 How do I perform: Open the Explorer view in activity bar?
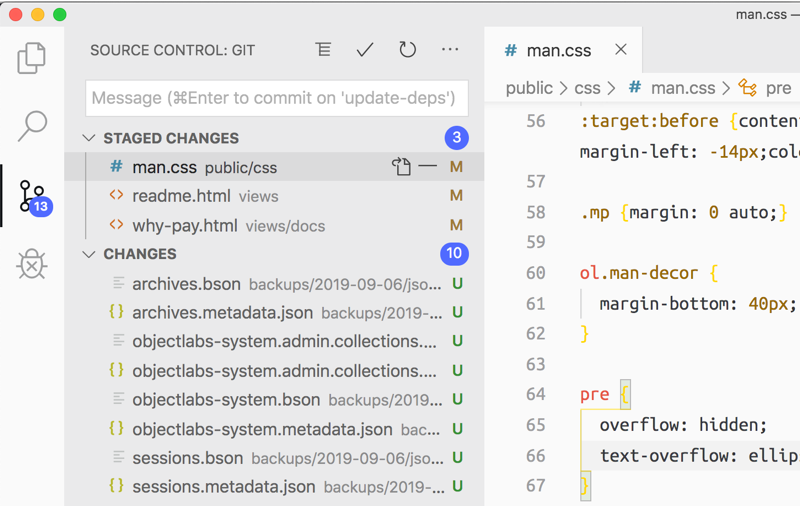[32, 58]
